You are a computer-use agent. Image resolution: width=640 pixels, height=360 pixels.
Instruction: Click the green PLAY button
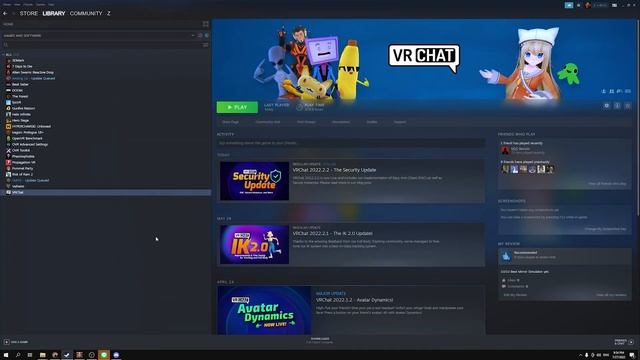[x=237, y=107]
